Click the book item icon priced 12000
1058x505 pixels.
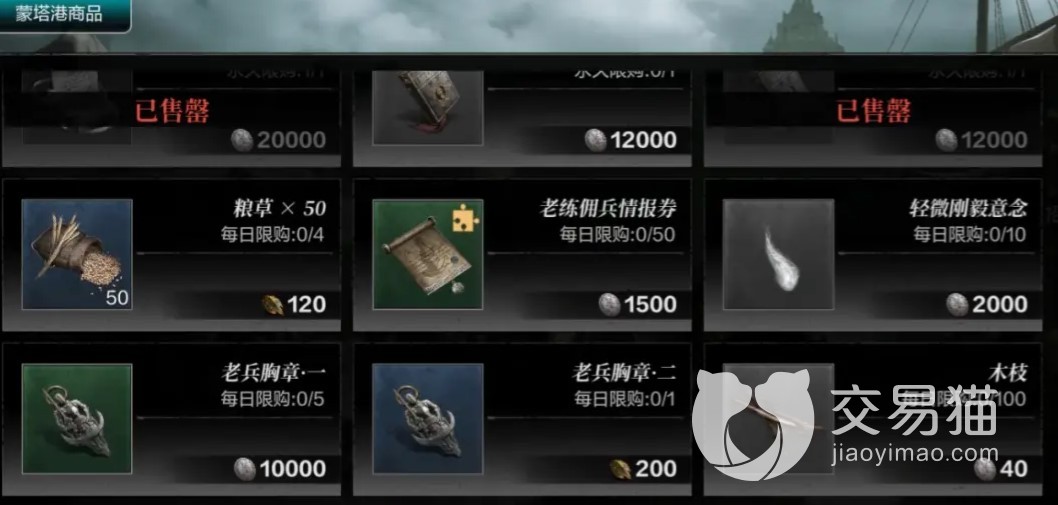tap(428, 108)
